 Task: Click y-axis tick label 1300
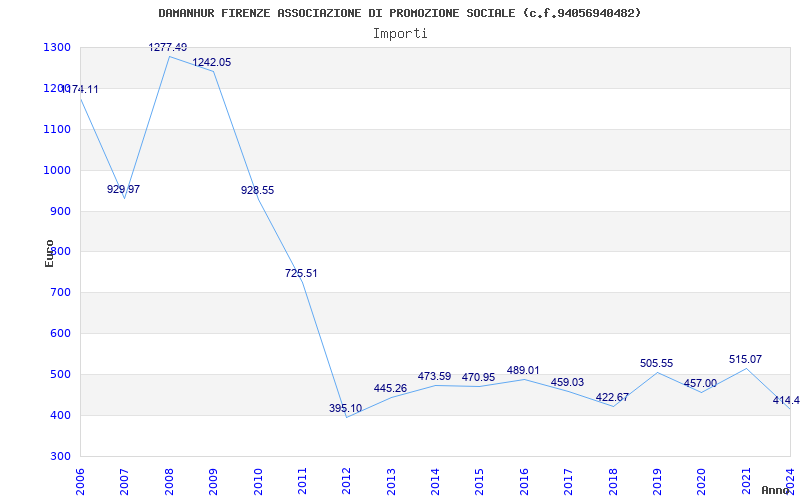click(x=57, y=48)
